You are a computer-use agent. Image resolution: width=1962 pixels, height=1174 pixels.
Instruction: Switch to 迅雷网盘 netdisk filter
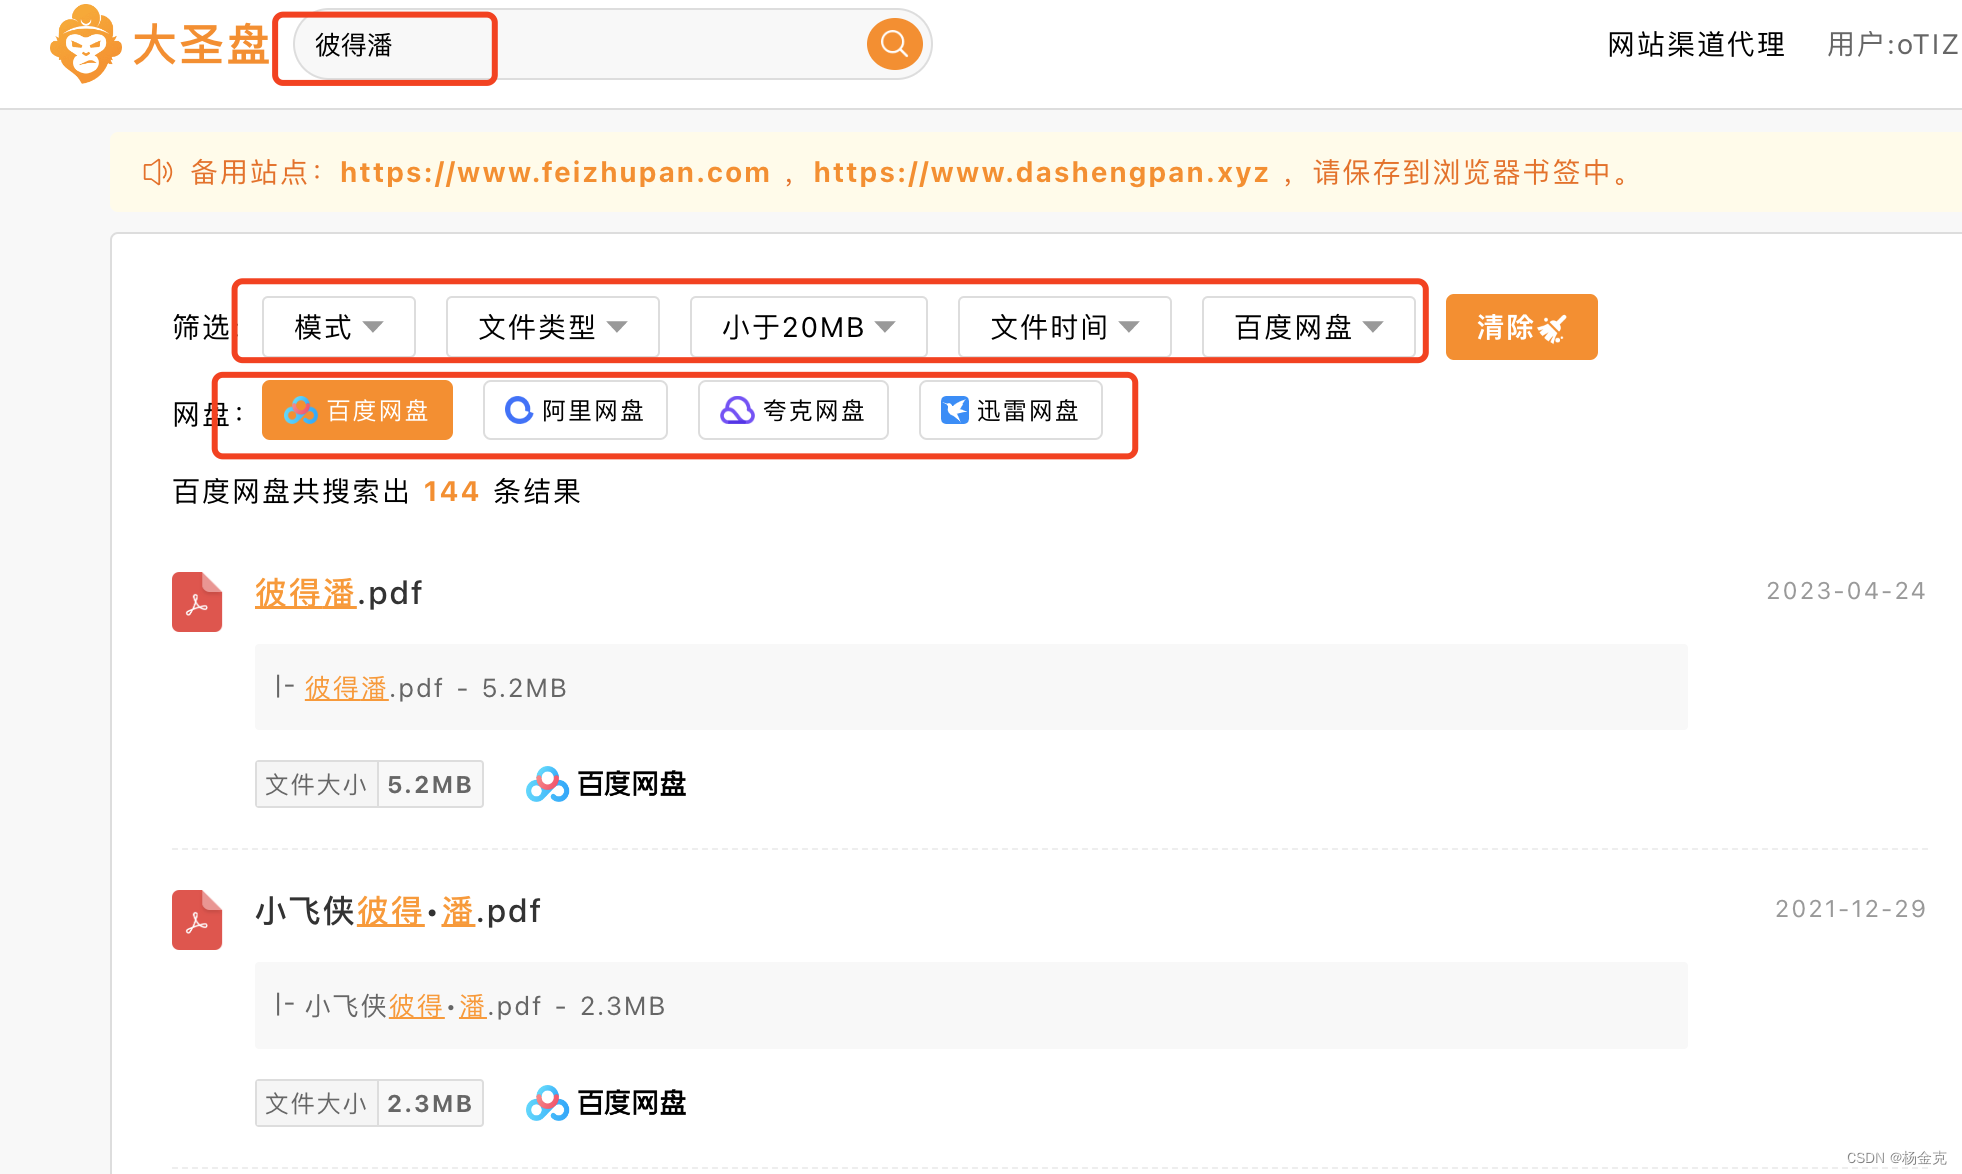(1010, 411)
